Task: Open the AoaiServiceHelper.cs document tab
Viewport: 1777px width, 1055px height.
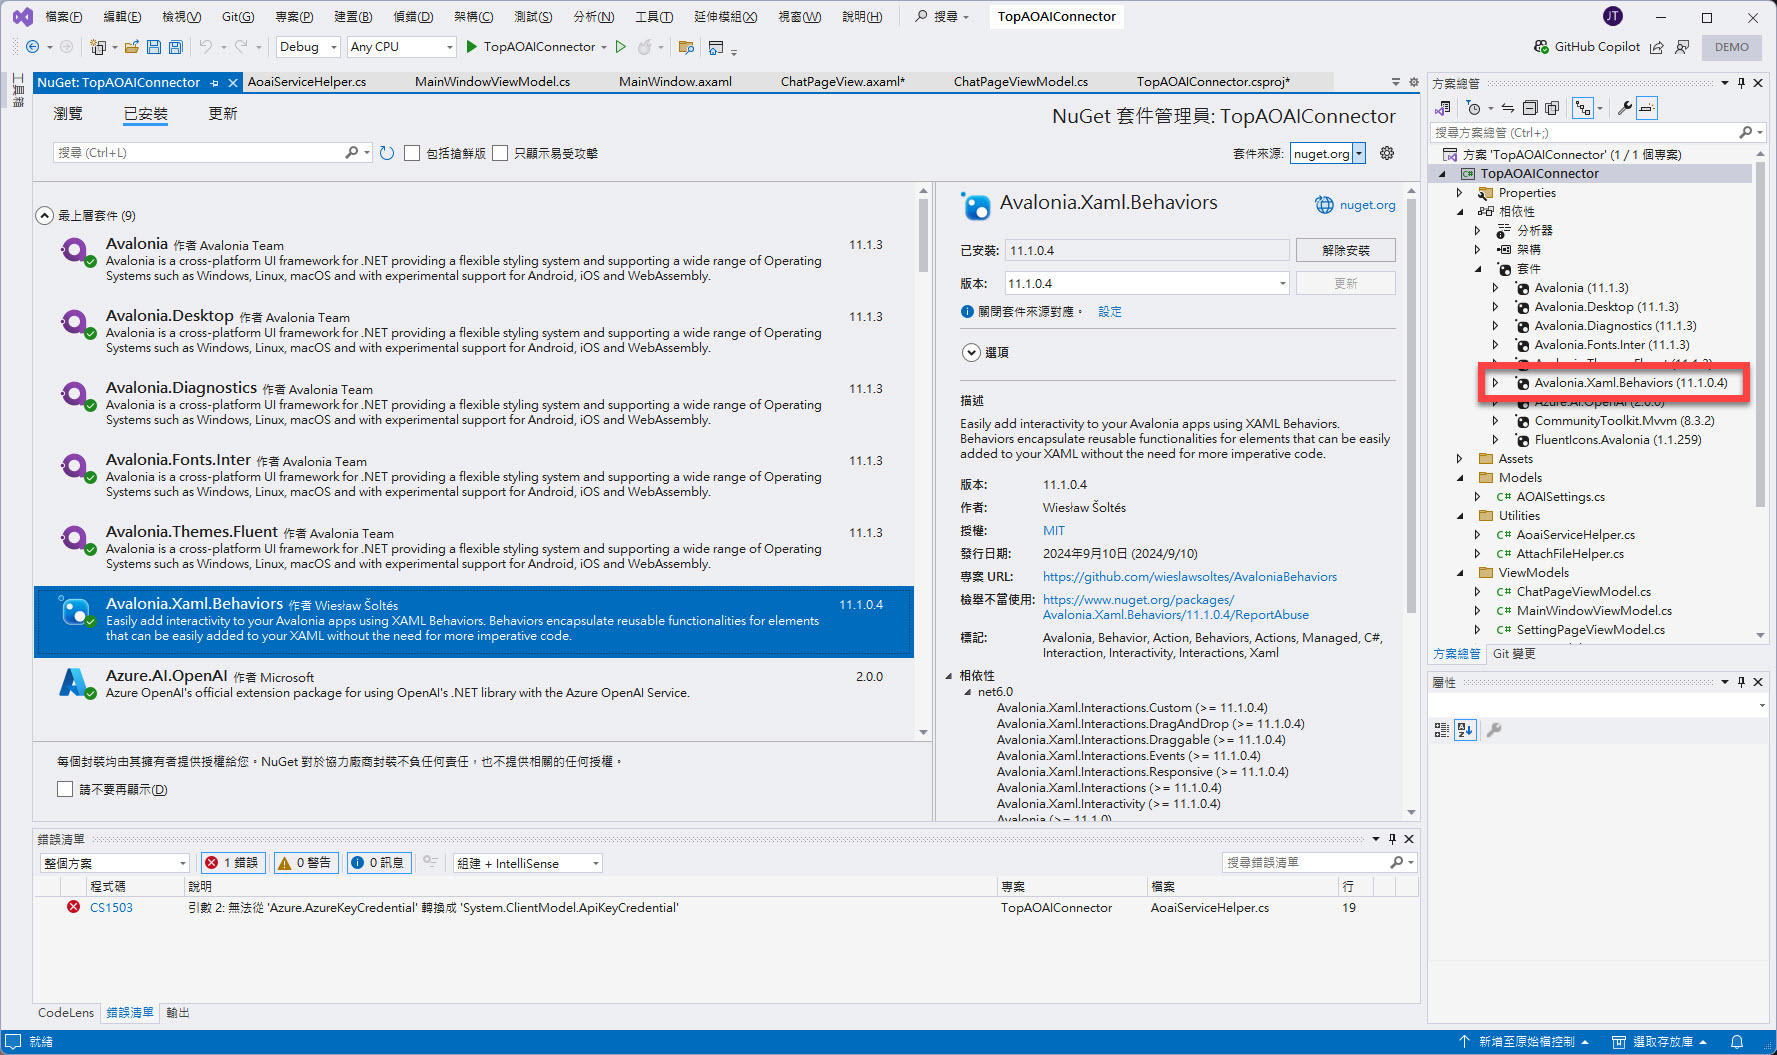Action: (x=307, y=82)
